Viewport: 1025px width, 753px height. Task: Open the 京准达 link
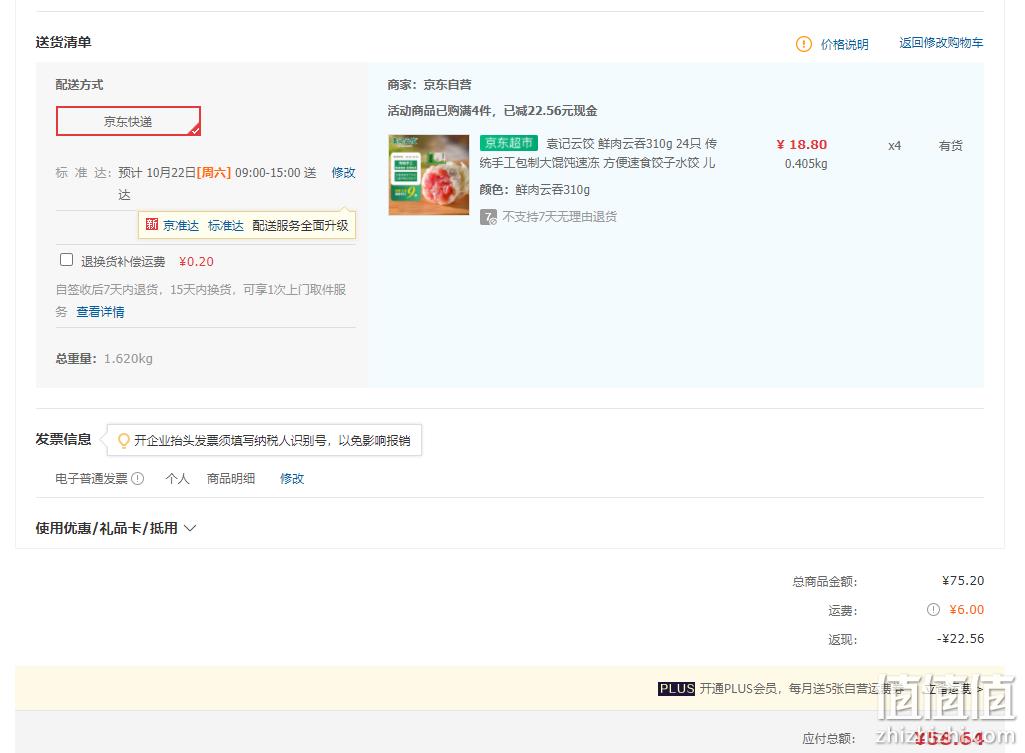pyautogui.click(x=181, y=226)
